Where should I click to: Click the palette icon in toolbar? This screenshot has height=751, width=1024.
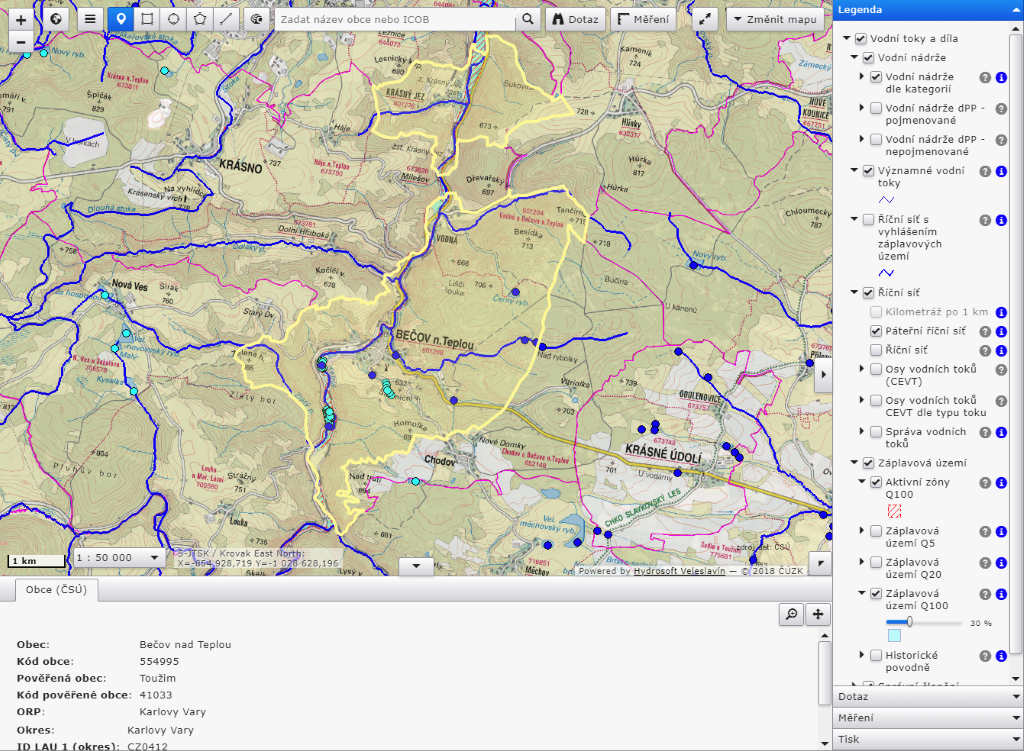[x=257, y=20]
